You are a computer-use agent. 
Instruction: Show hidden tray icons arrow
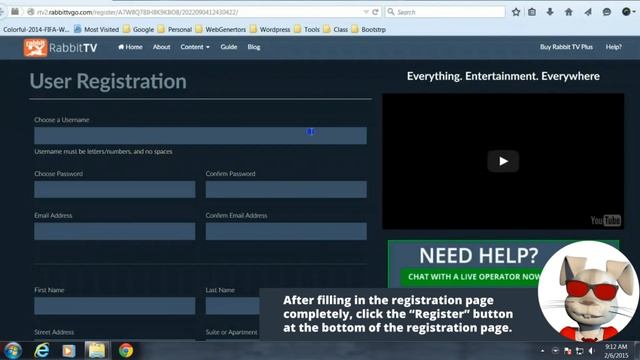(x=542, y=351)
